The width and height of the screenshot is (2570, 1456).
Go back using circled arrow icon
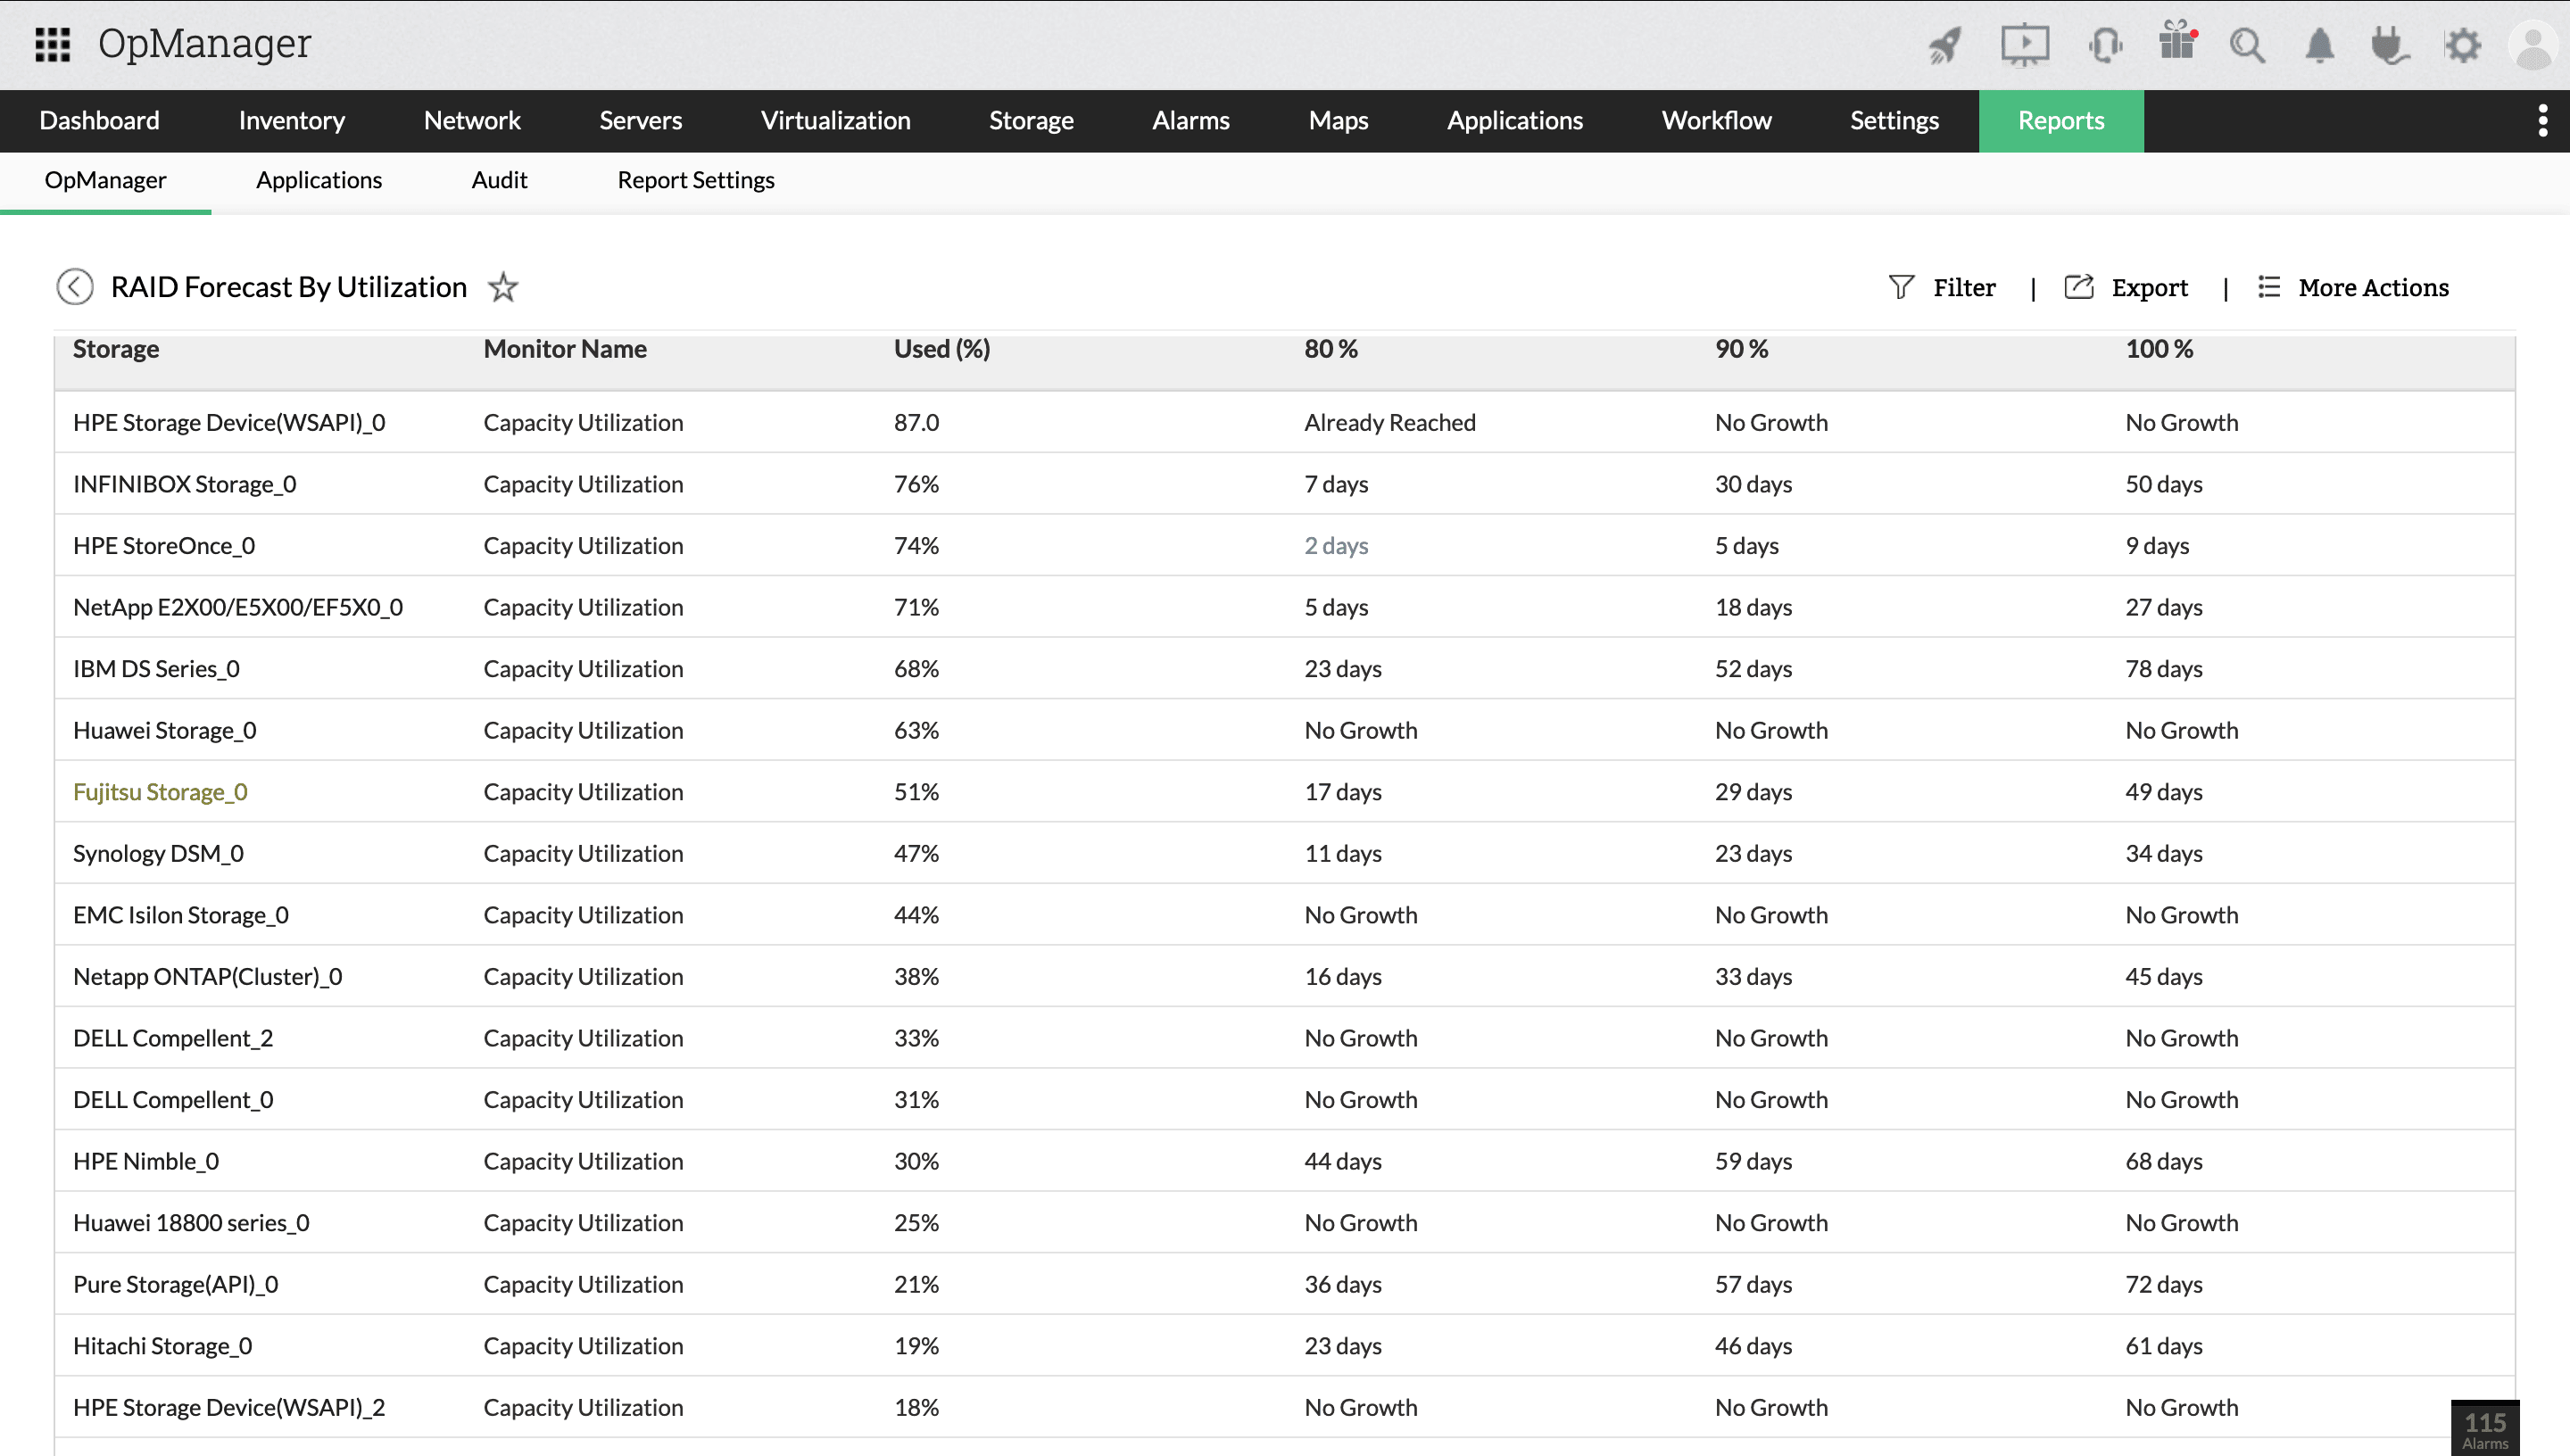pyautogui.click(x=75, y=287)
